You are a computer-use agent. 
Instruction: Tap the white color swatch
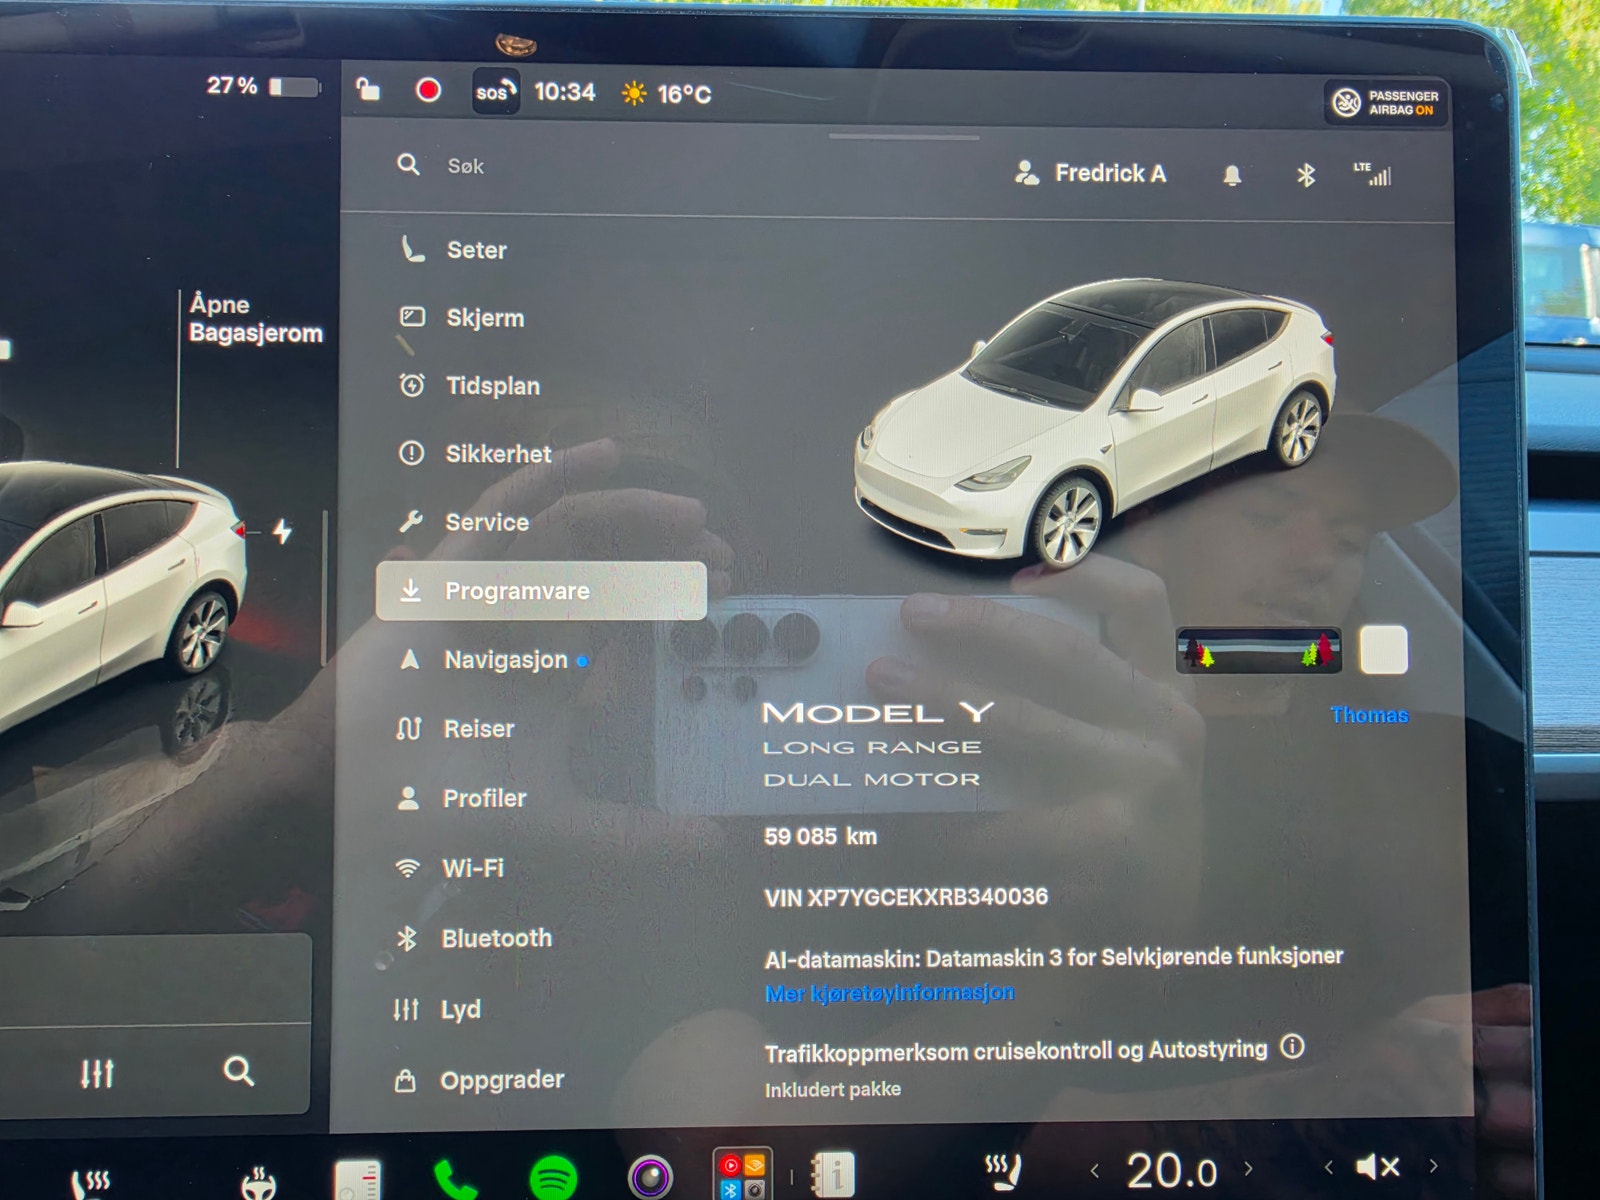(1384, 650)
